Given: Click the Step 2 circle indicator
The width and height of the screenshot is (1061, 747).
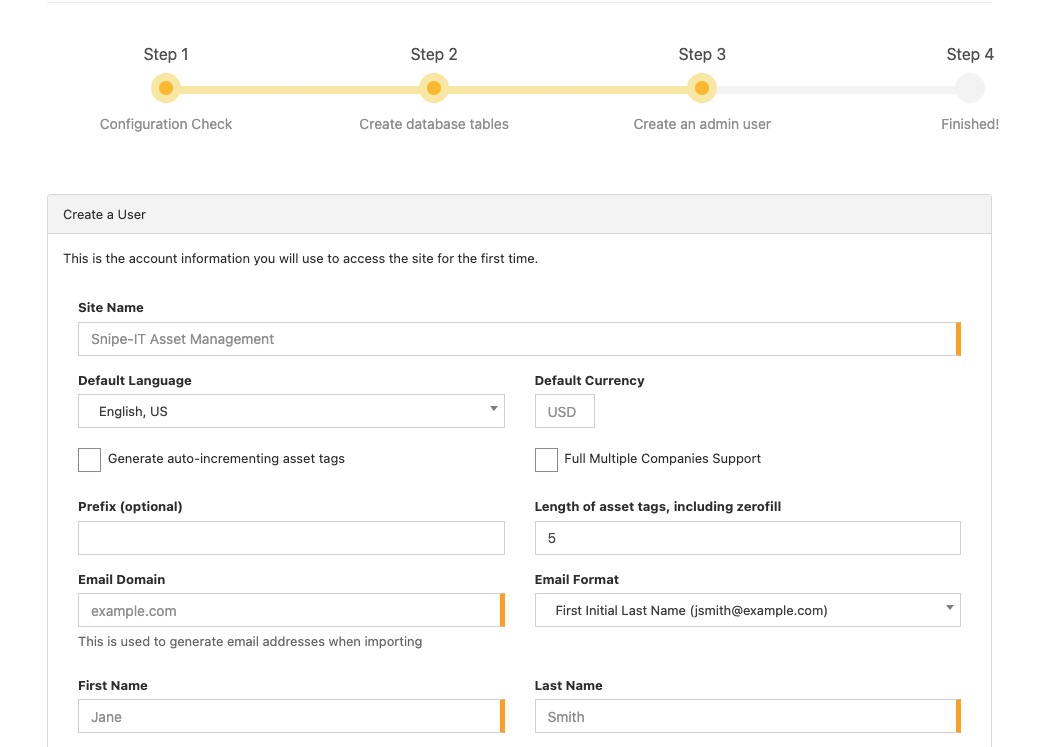Looking at the screenshot, I should click(x=434, y=88).
